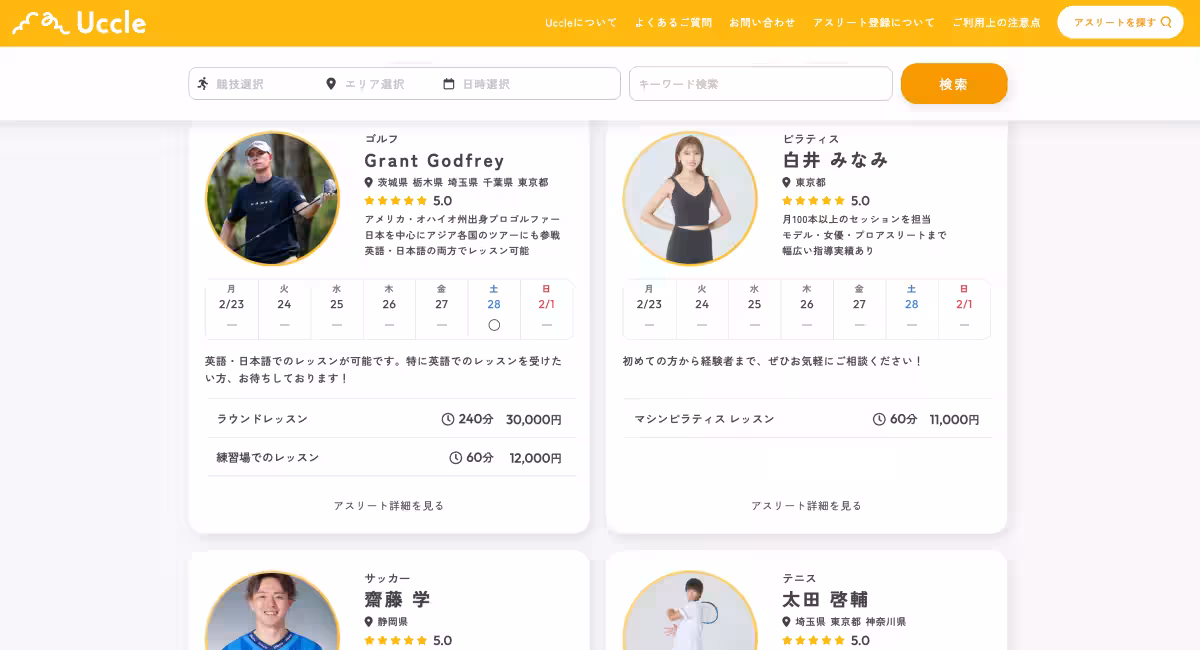
Task: Select the open circle slot on Saturday 28
Action: pyautogui.click(x=493, y=325)
